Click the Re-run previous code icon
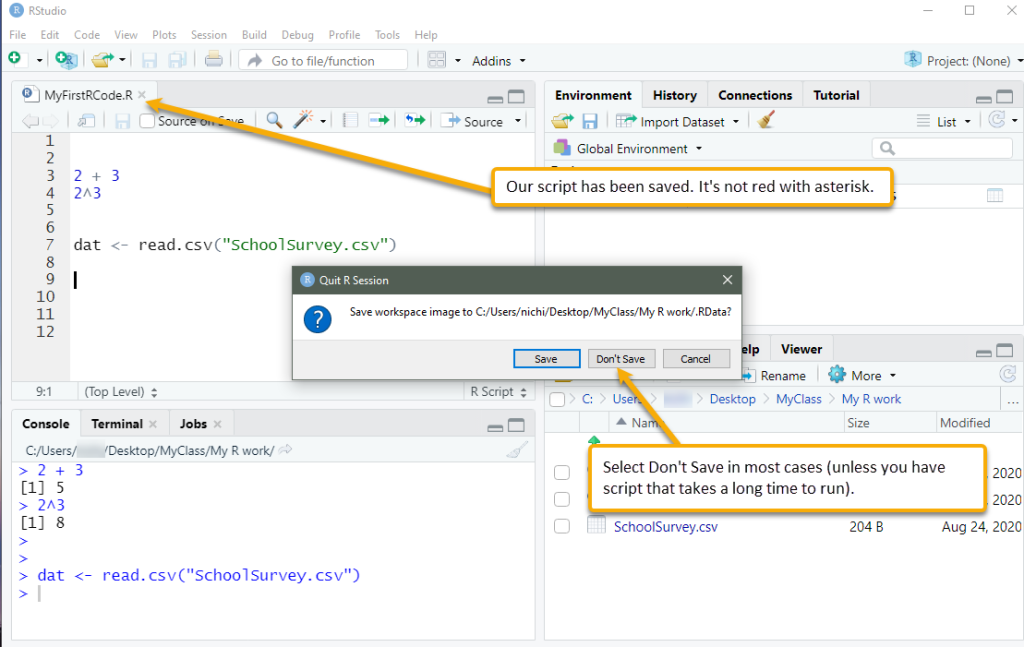The image size is (1024, 647). click(x=415, y=120)
